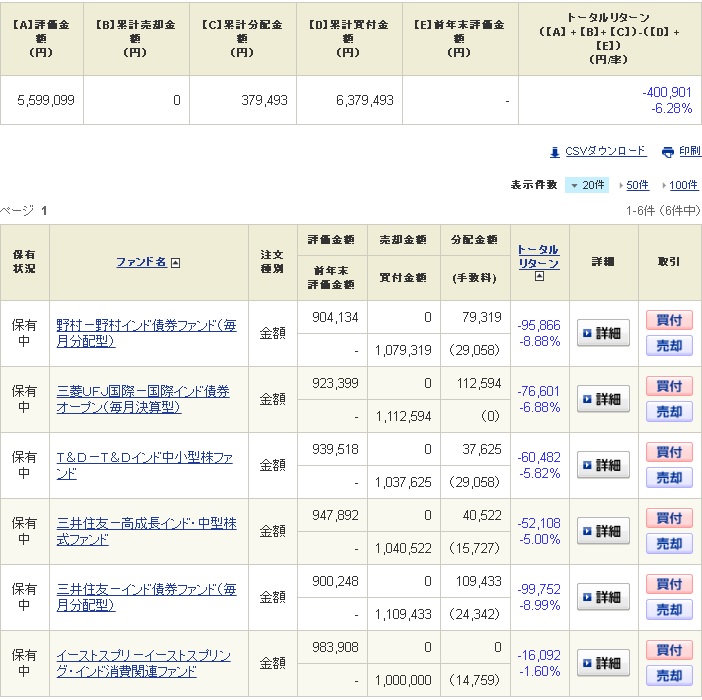702x700 pixels.
Task: Click 詳細 button for 野村インド債券ファンド
Action: coord(603,334)
